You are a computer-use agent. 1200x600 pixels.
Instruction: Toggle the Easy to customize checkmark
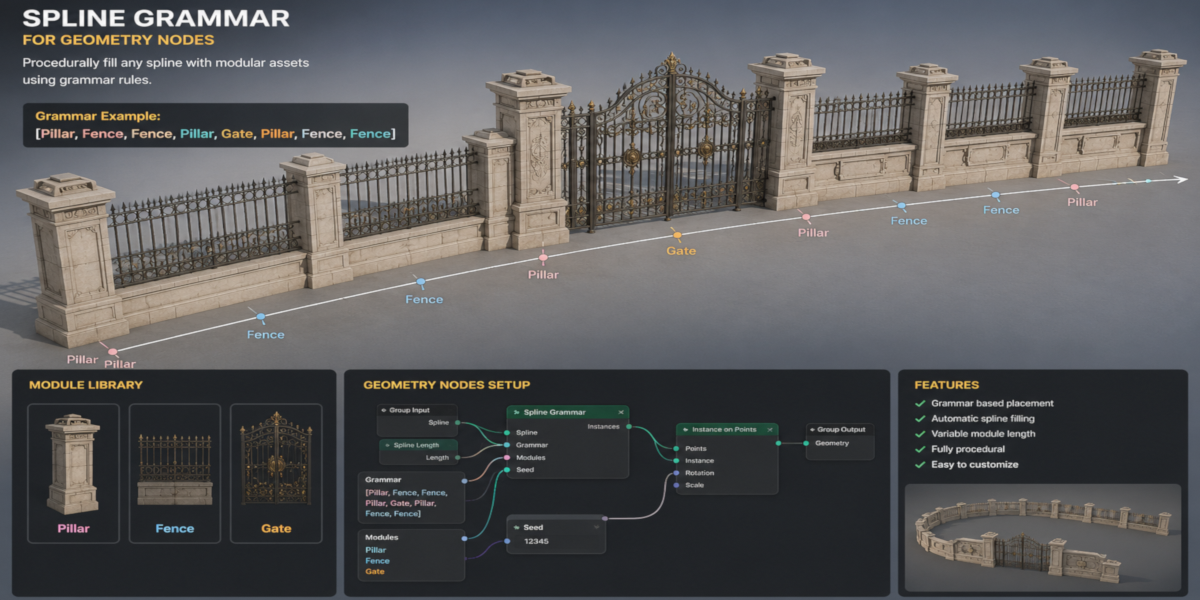[920, 464]
